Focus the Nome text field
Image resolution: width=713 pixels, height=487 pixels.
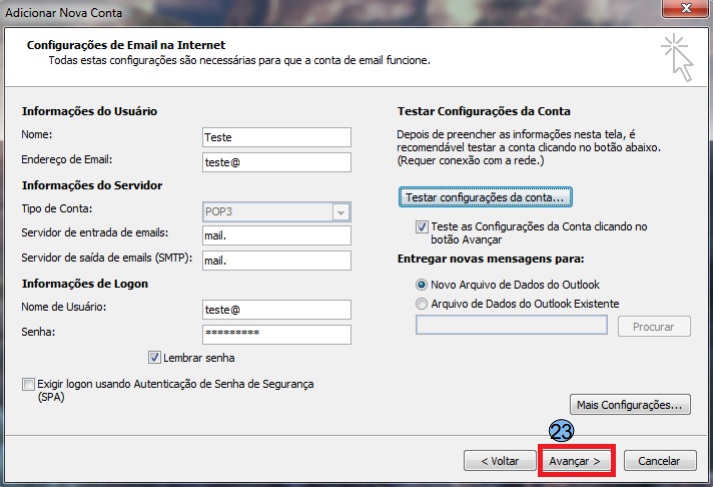(x=276, y=137)
